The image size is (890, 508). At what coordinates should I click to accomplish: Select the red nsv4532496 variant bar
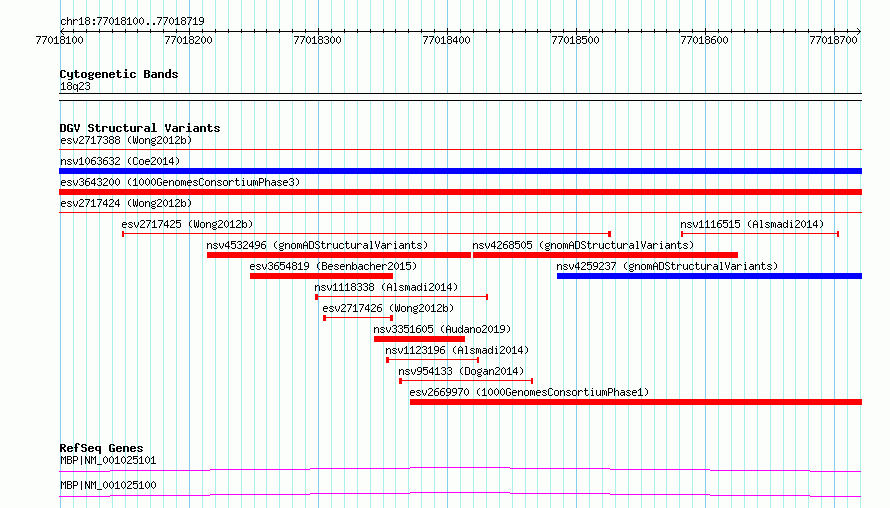click(339, 255)
